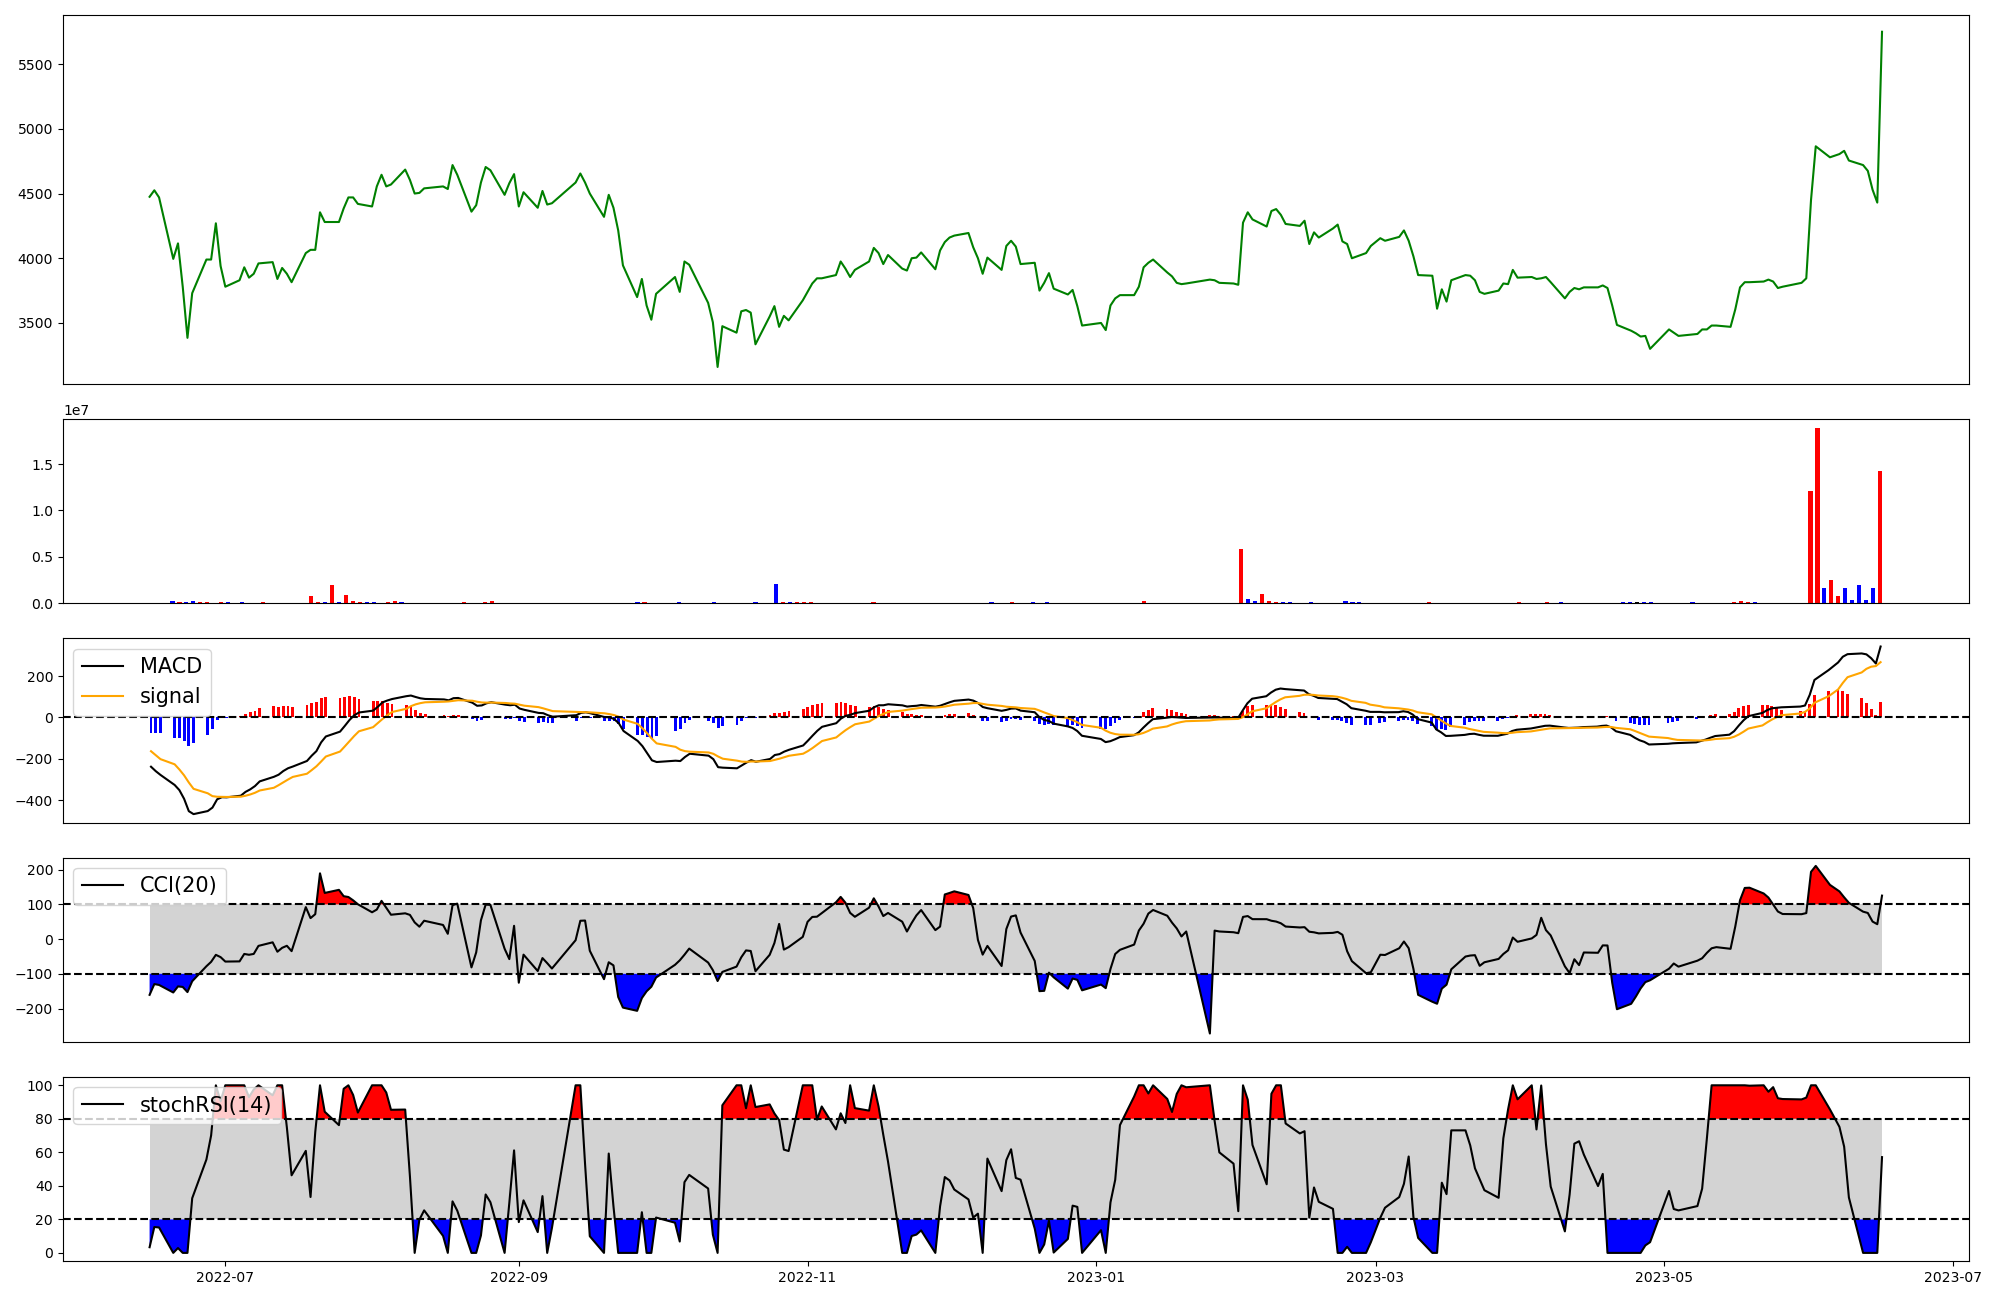Click the 2023-05 date axis label
2000x1300 pixels.
click(1664, 1277)
